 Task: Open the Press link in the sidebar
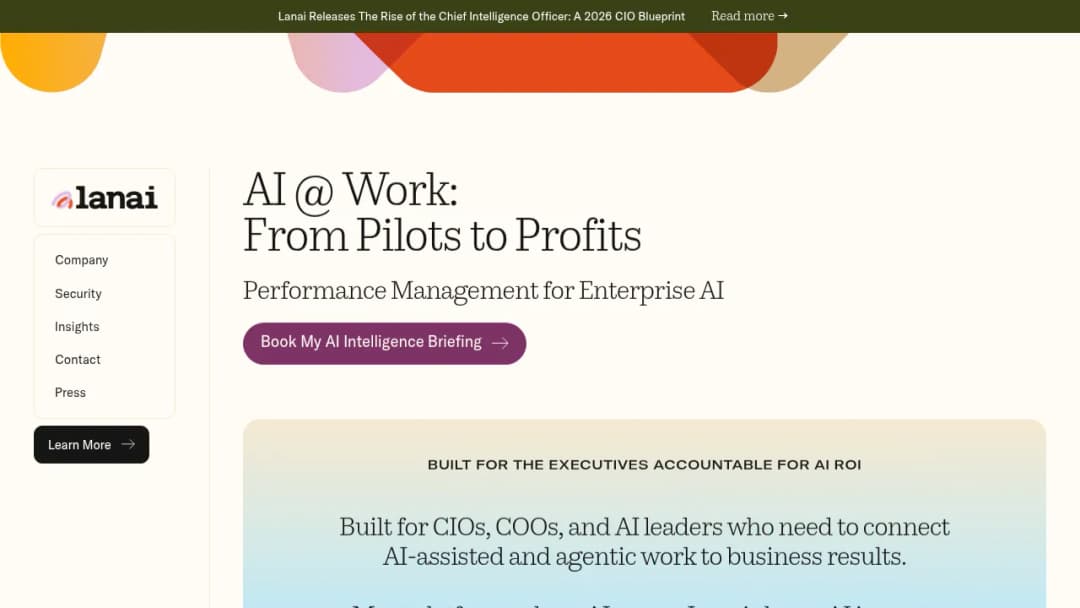[x=70, y=392]
